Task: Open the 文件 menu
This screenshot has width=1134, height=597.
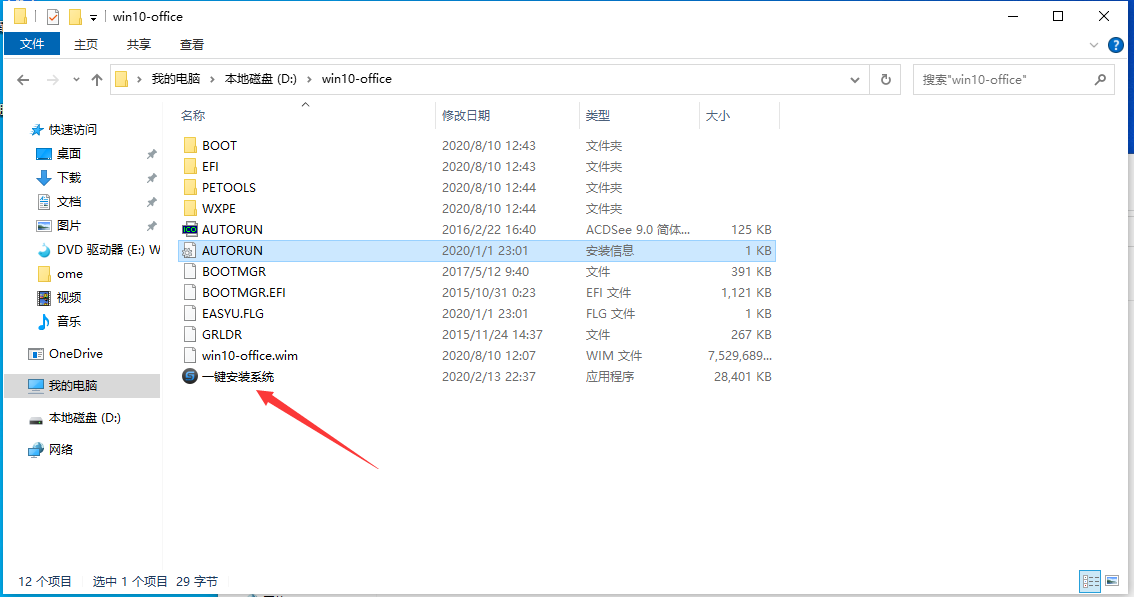Action: click(31, 44)
